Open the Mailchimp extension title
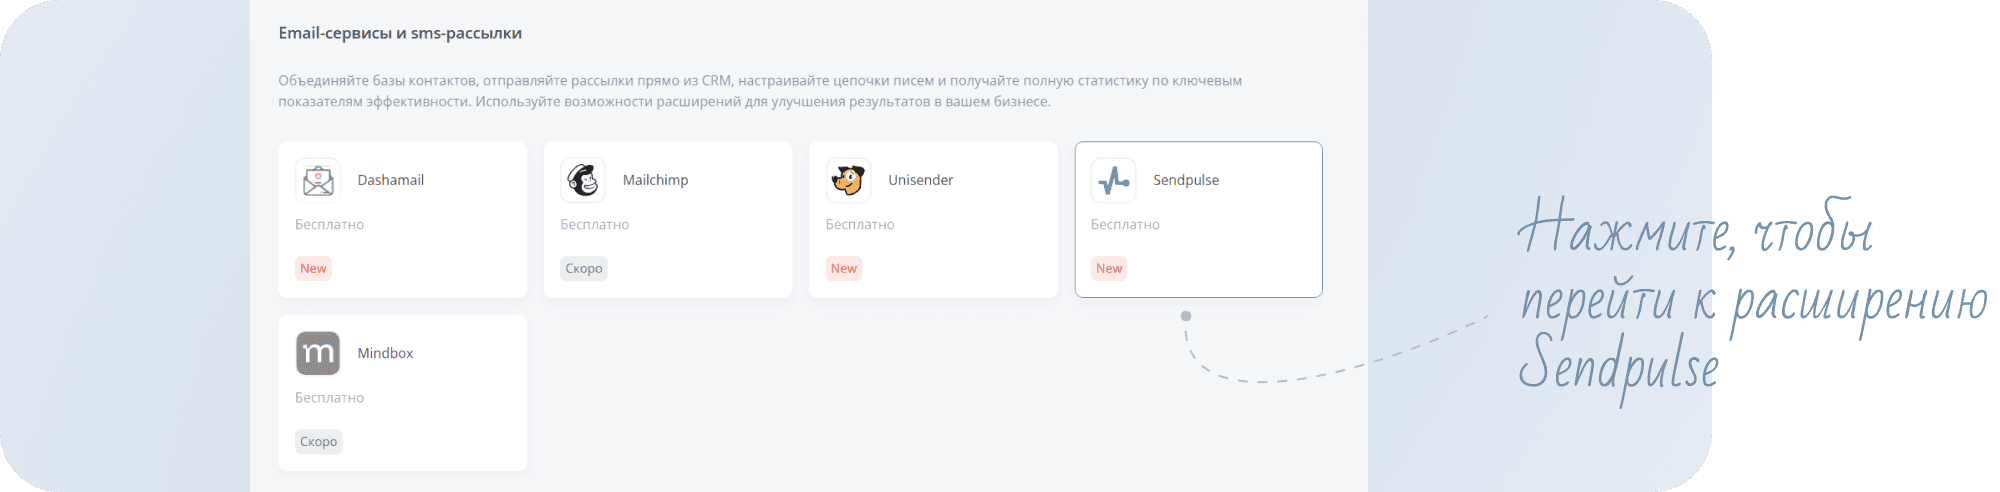 click(x=655, y=180)
